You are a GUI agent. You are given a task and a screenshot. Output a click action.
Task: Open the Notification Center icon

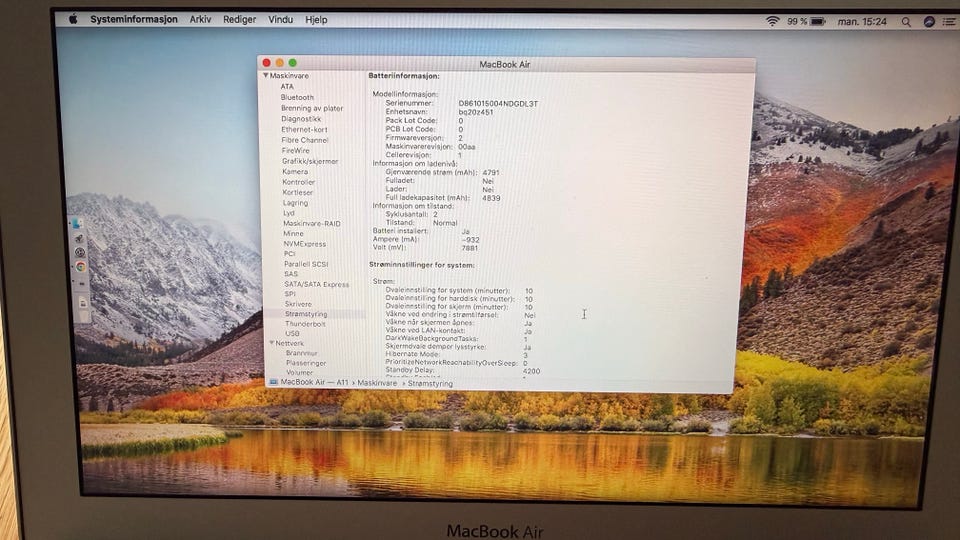point(949,22)
